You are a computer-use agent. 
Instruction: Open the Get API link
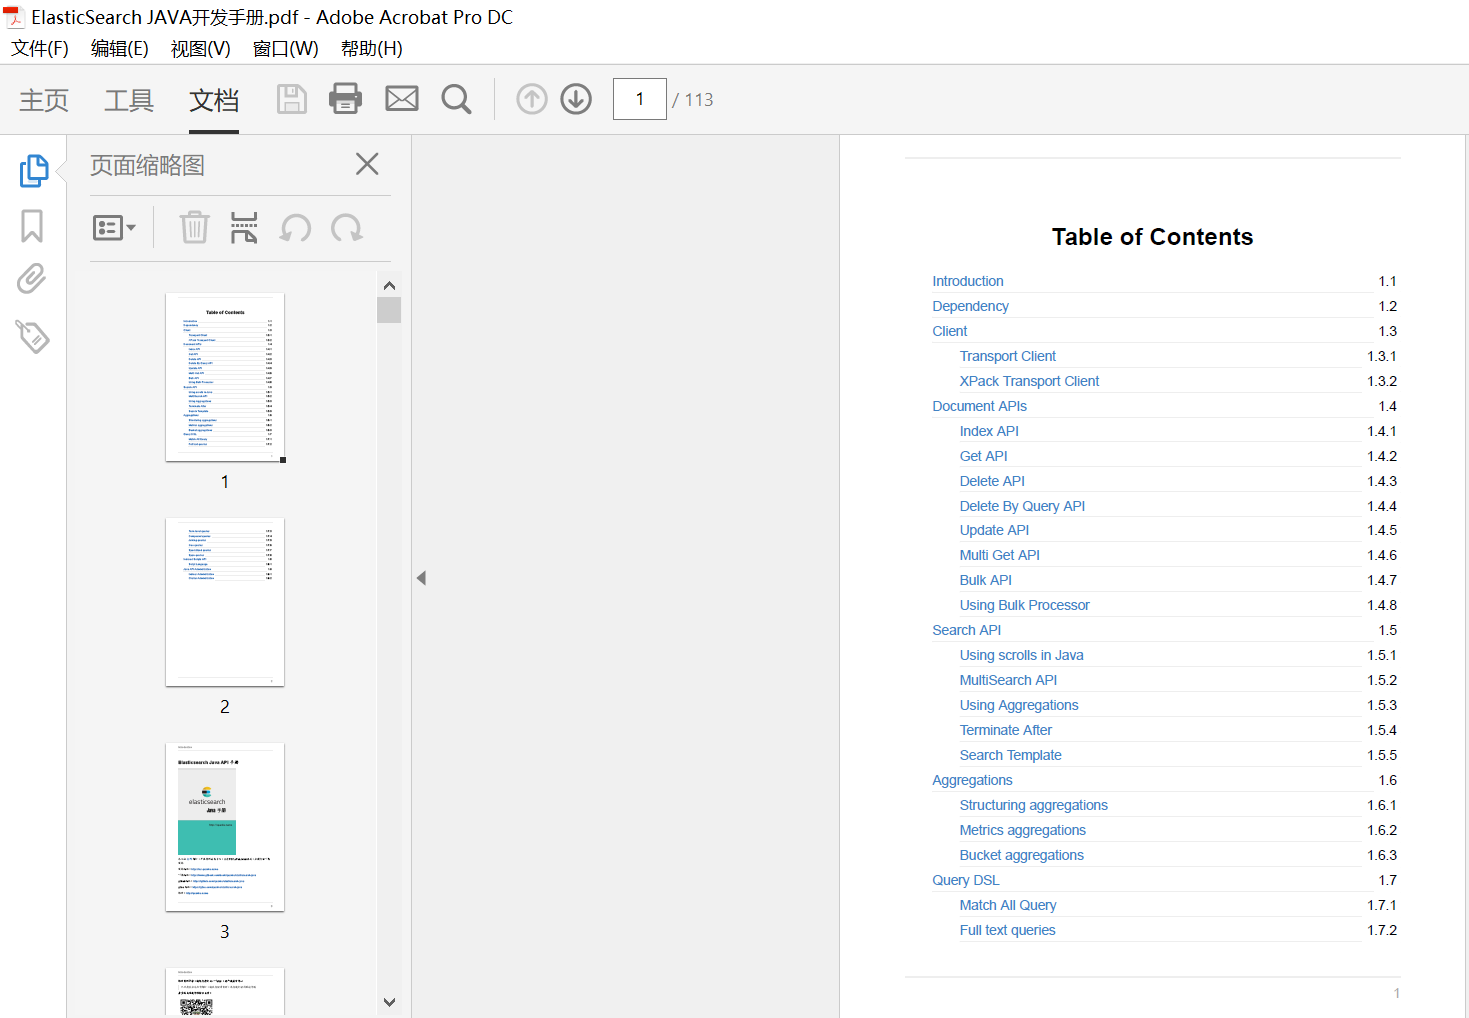983,456
